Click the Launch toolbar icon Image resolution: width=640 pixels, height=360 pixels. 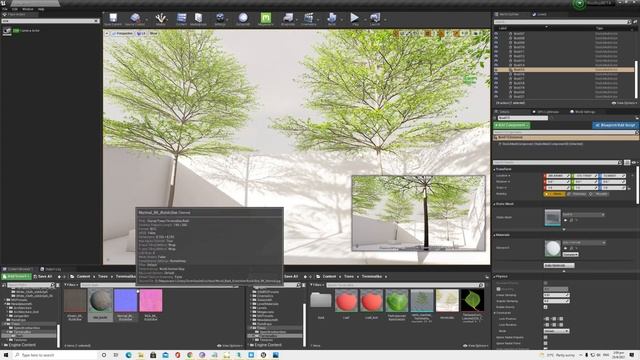375,18
